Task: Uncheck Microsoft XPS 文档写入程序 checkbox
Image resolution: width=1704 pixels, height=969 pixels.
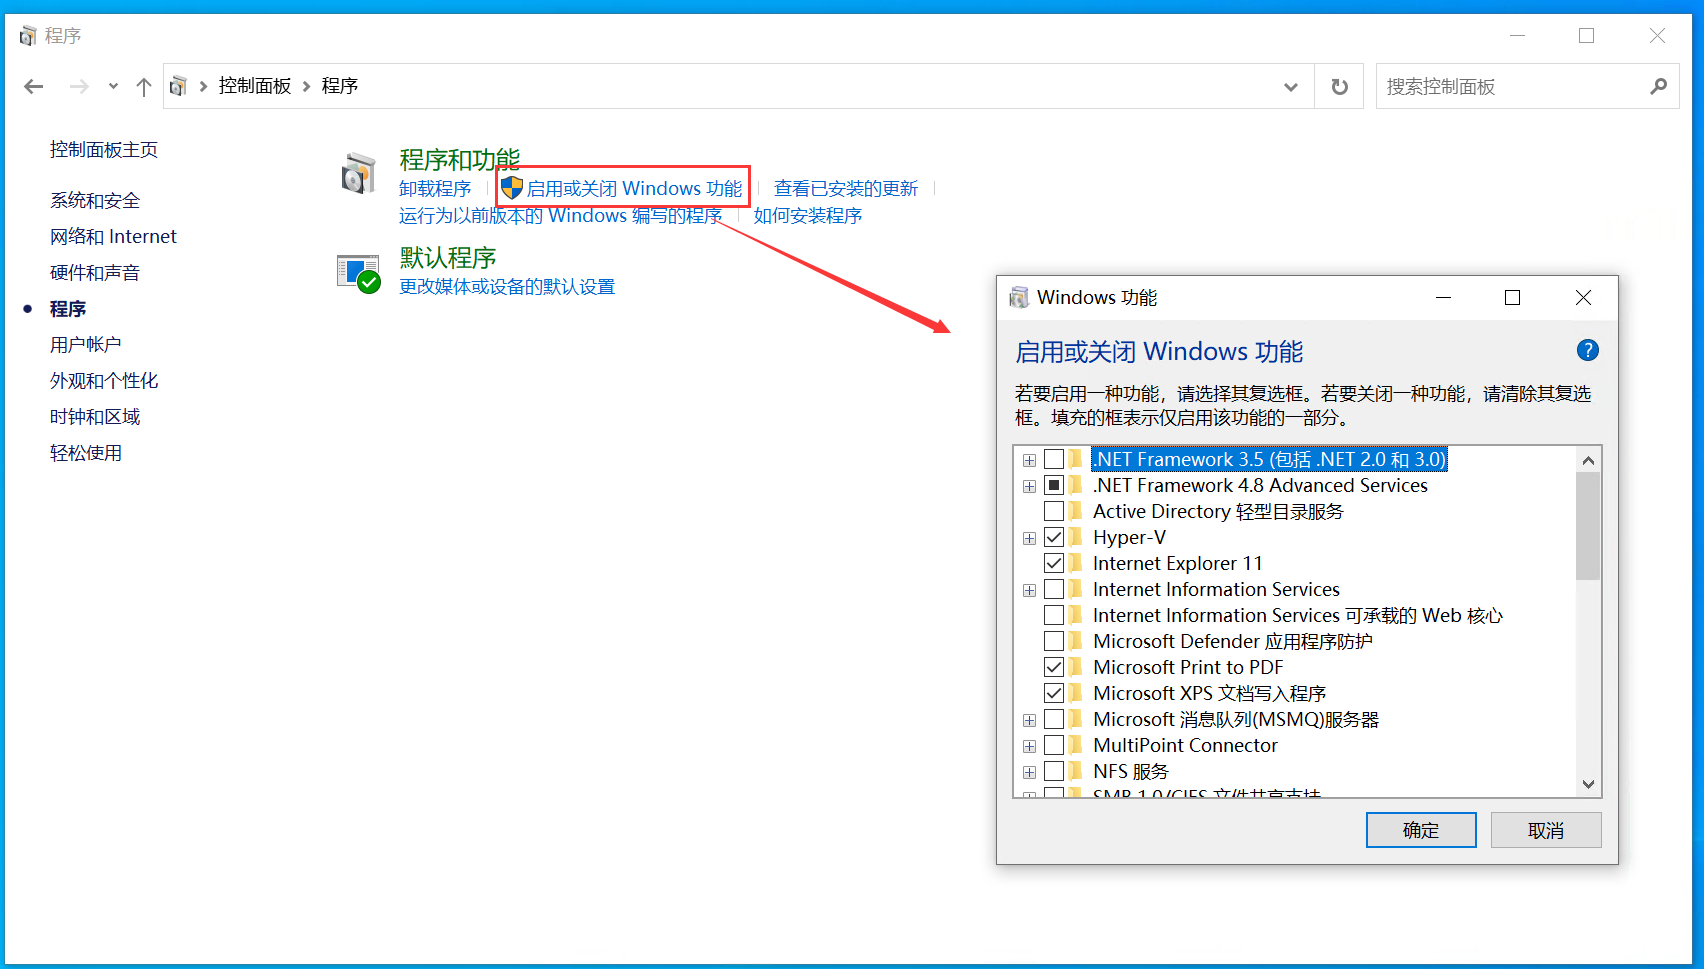Action: pyautogui.click(x=1054, y=693)
